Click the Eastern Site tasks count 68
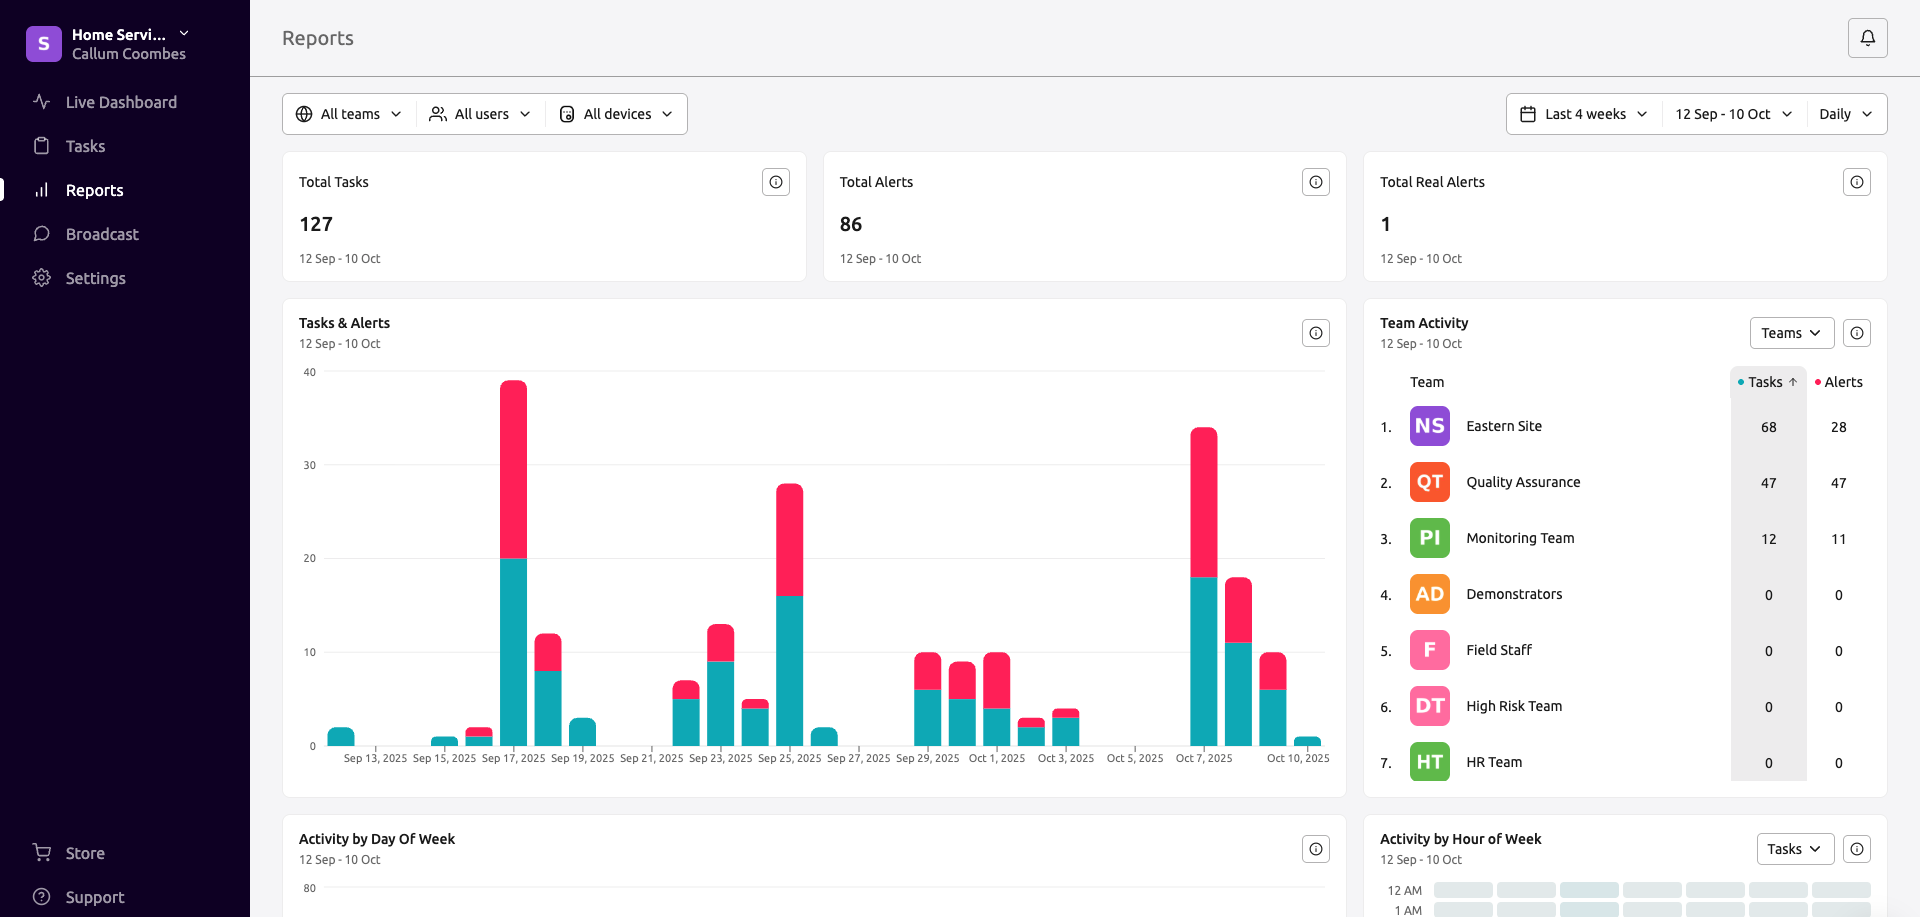 [x=1768, y=427]
